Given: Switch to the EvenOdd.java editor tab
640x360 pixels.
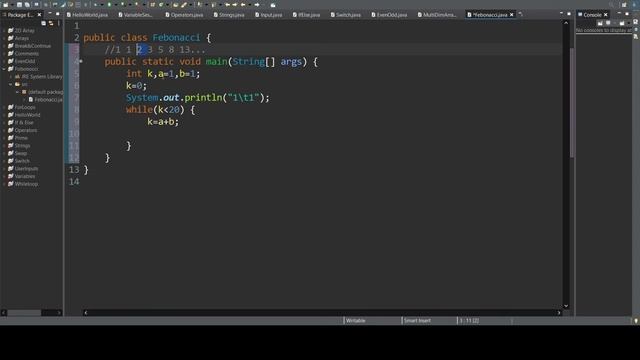Looking at the screenshot, I should [x=389, y=15].
